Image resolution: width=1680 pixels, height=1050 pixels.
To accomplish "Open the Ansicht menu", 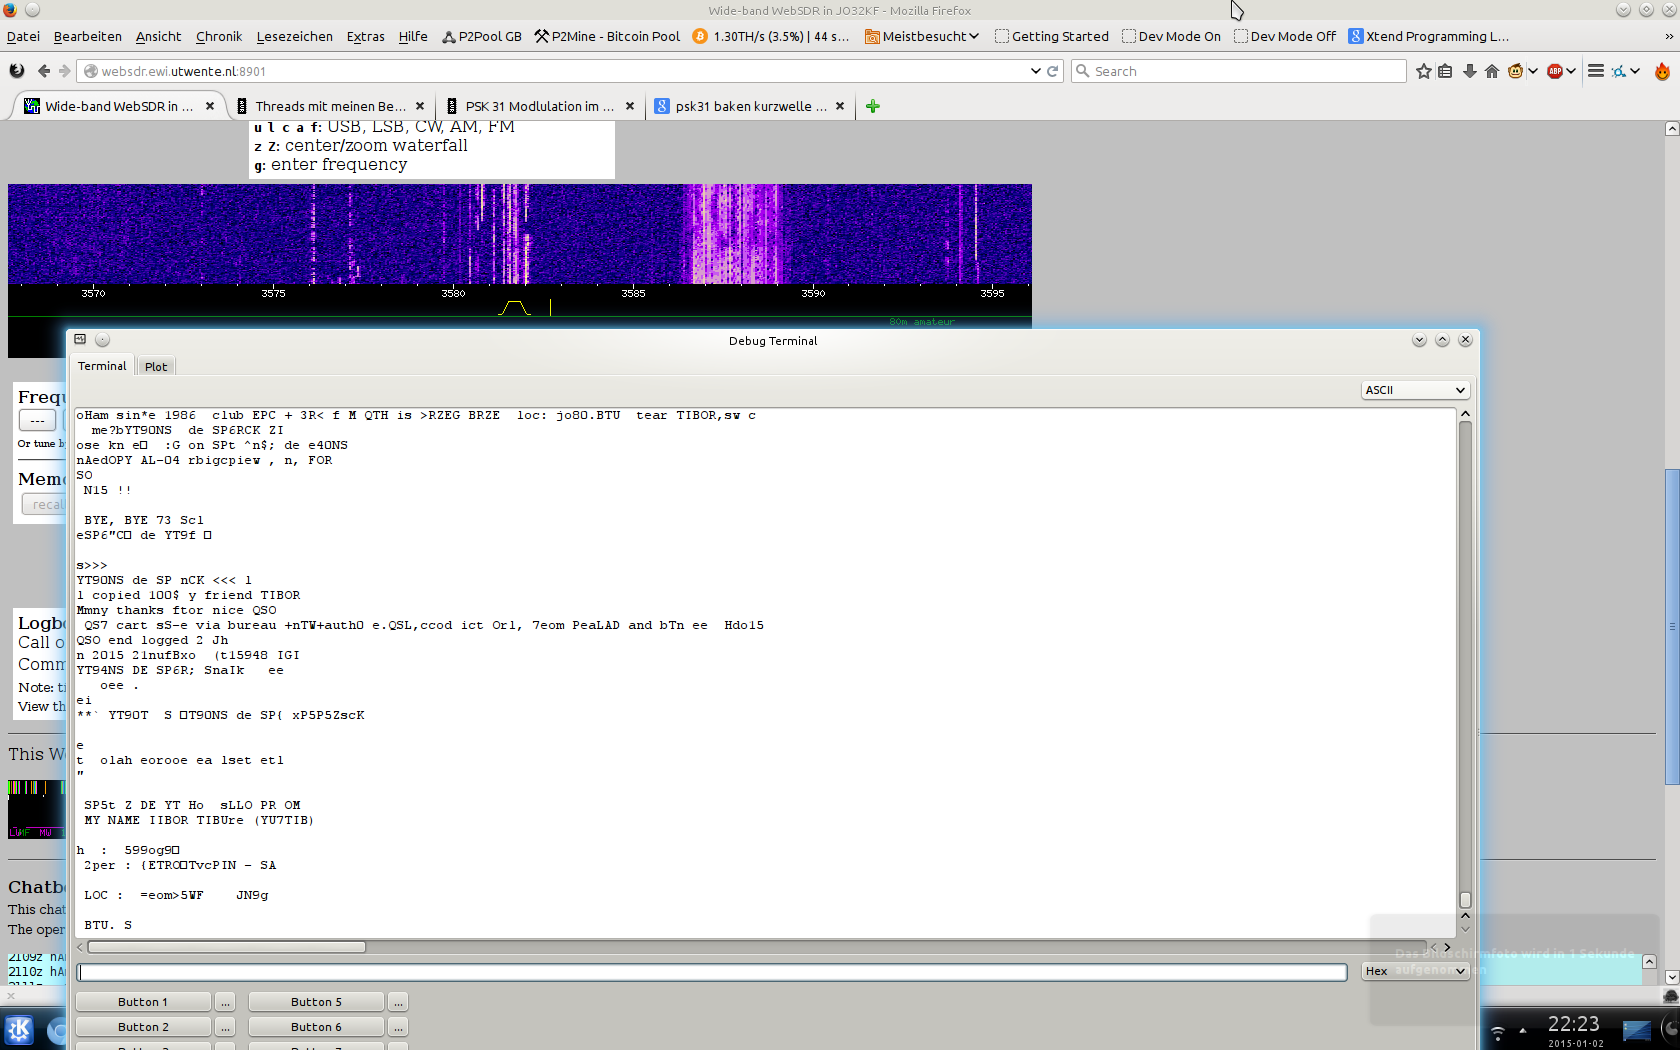I will click(x=159, y=36).
